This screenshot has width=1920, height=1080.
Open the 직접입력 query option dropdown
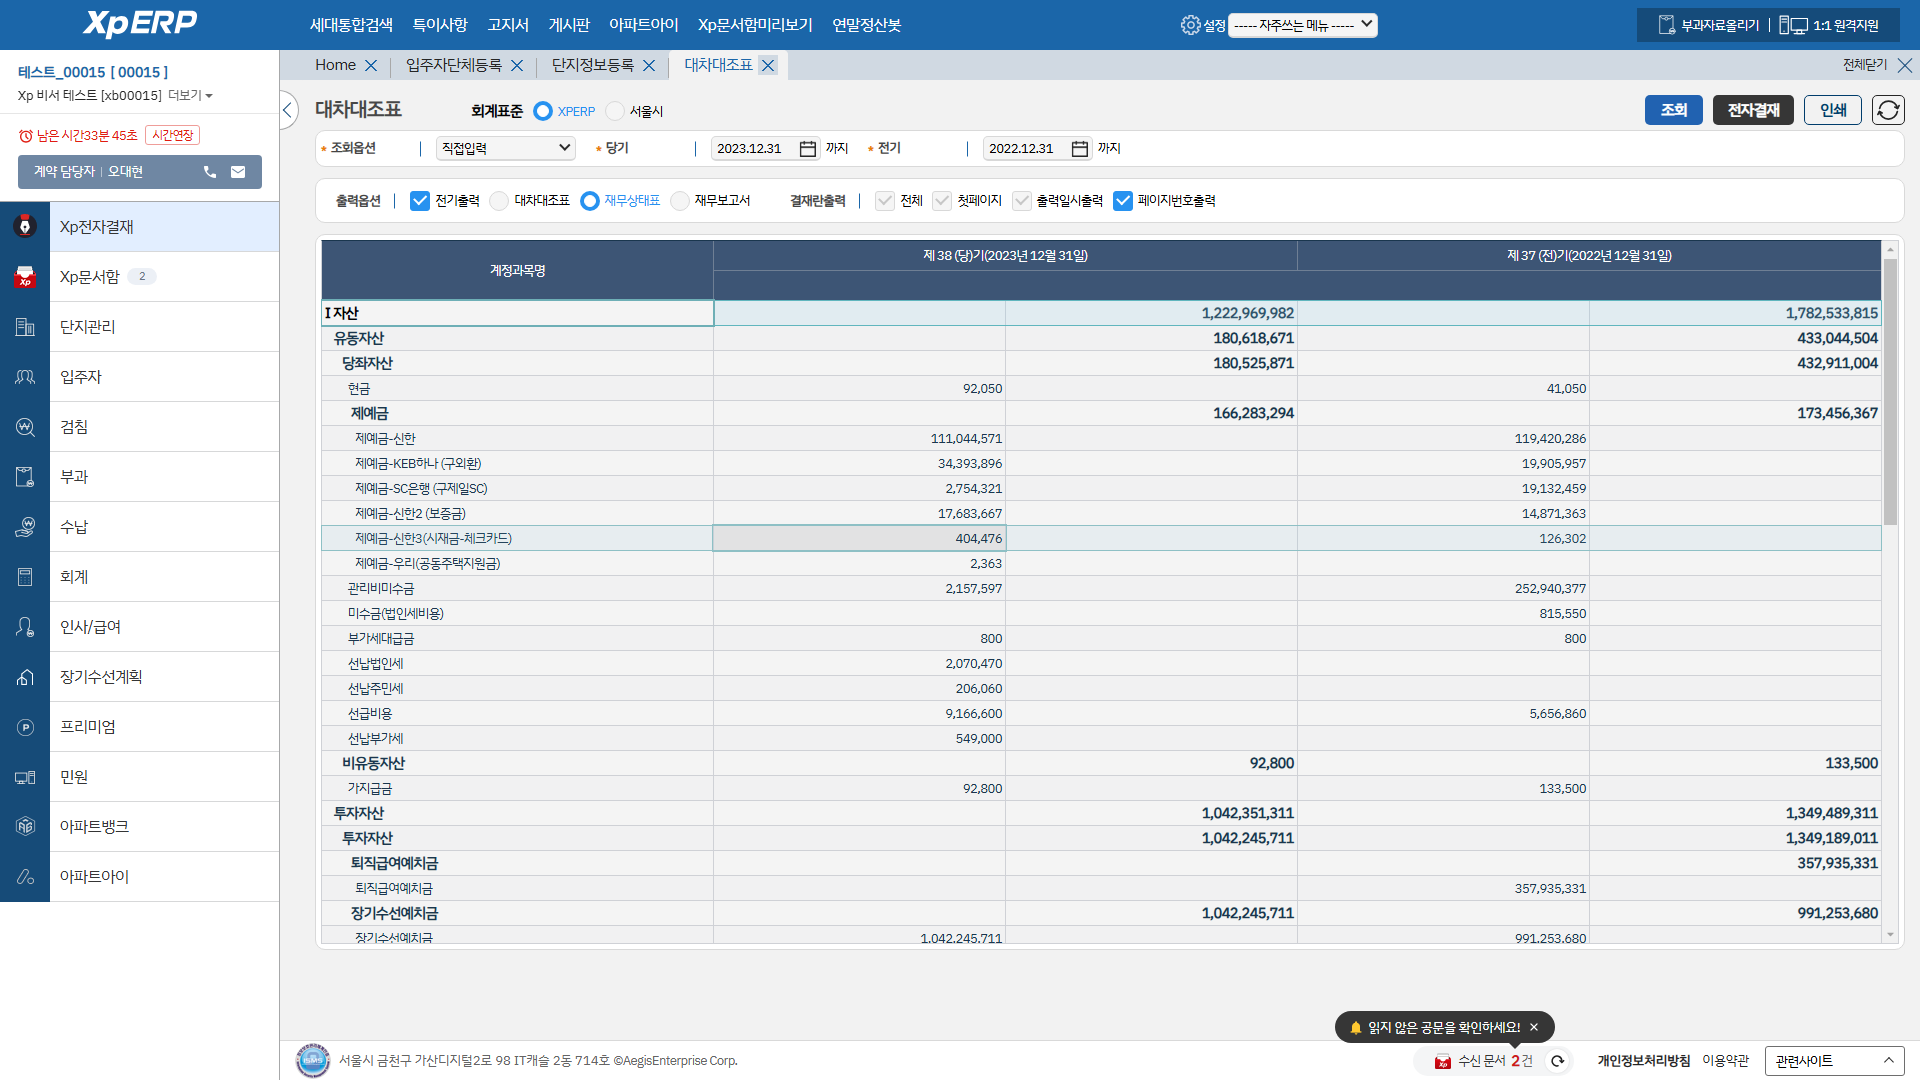coord(506,148)
